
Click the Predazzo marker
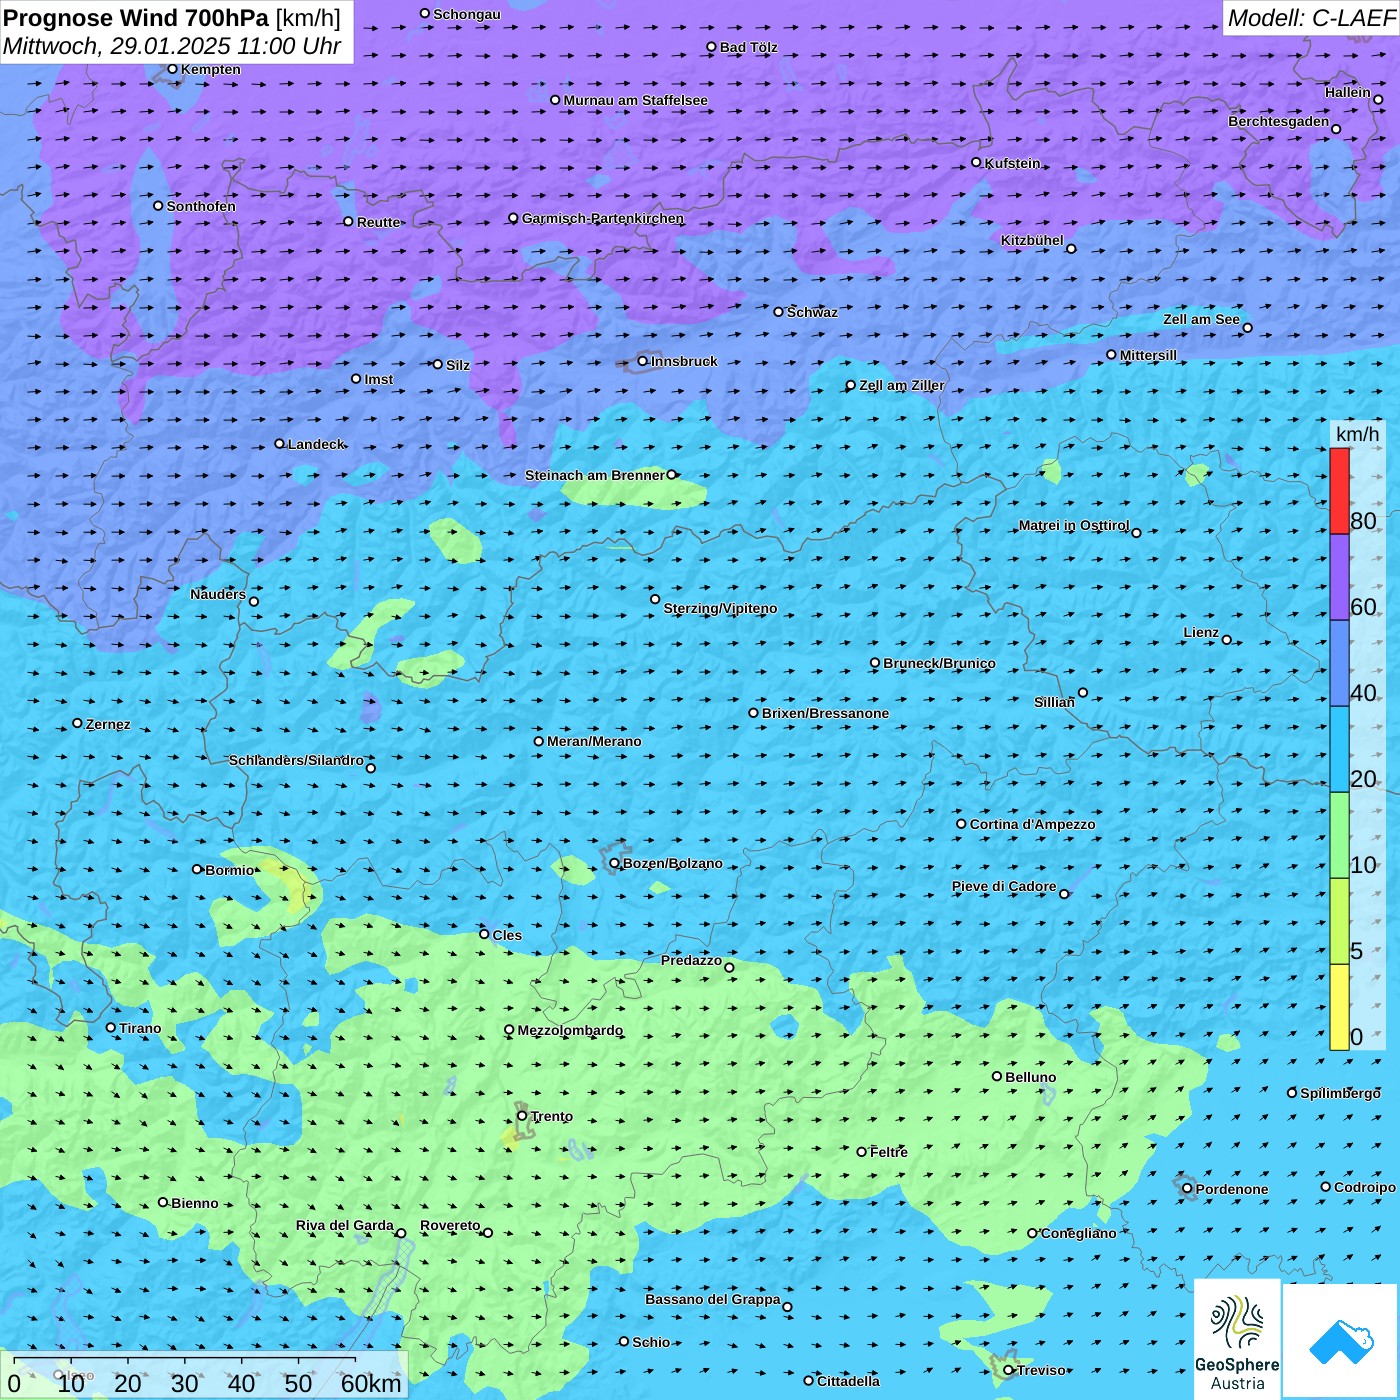729,967
